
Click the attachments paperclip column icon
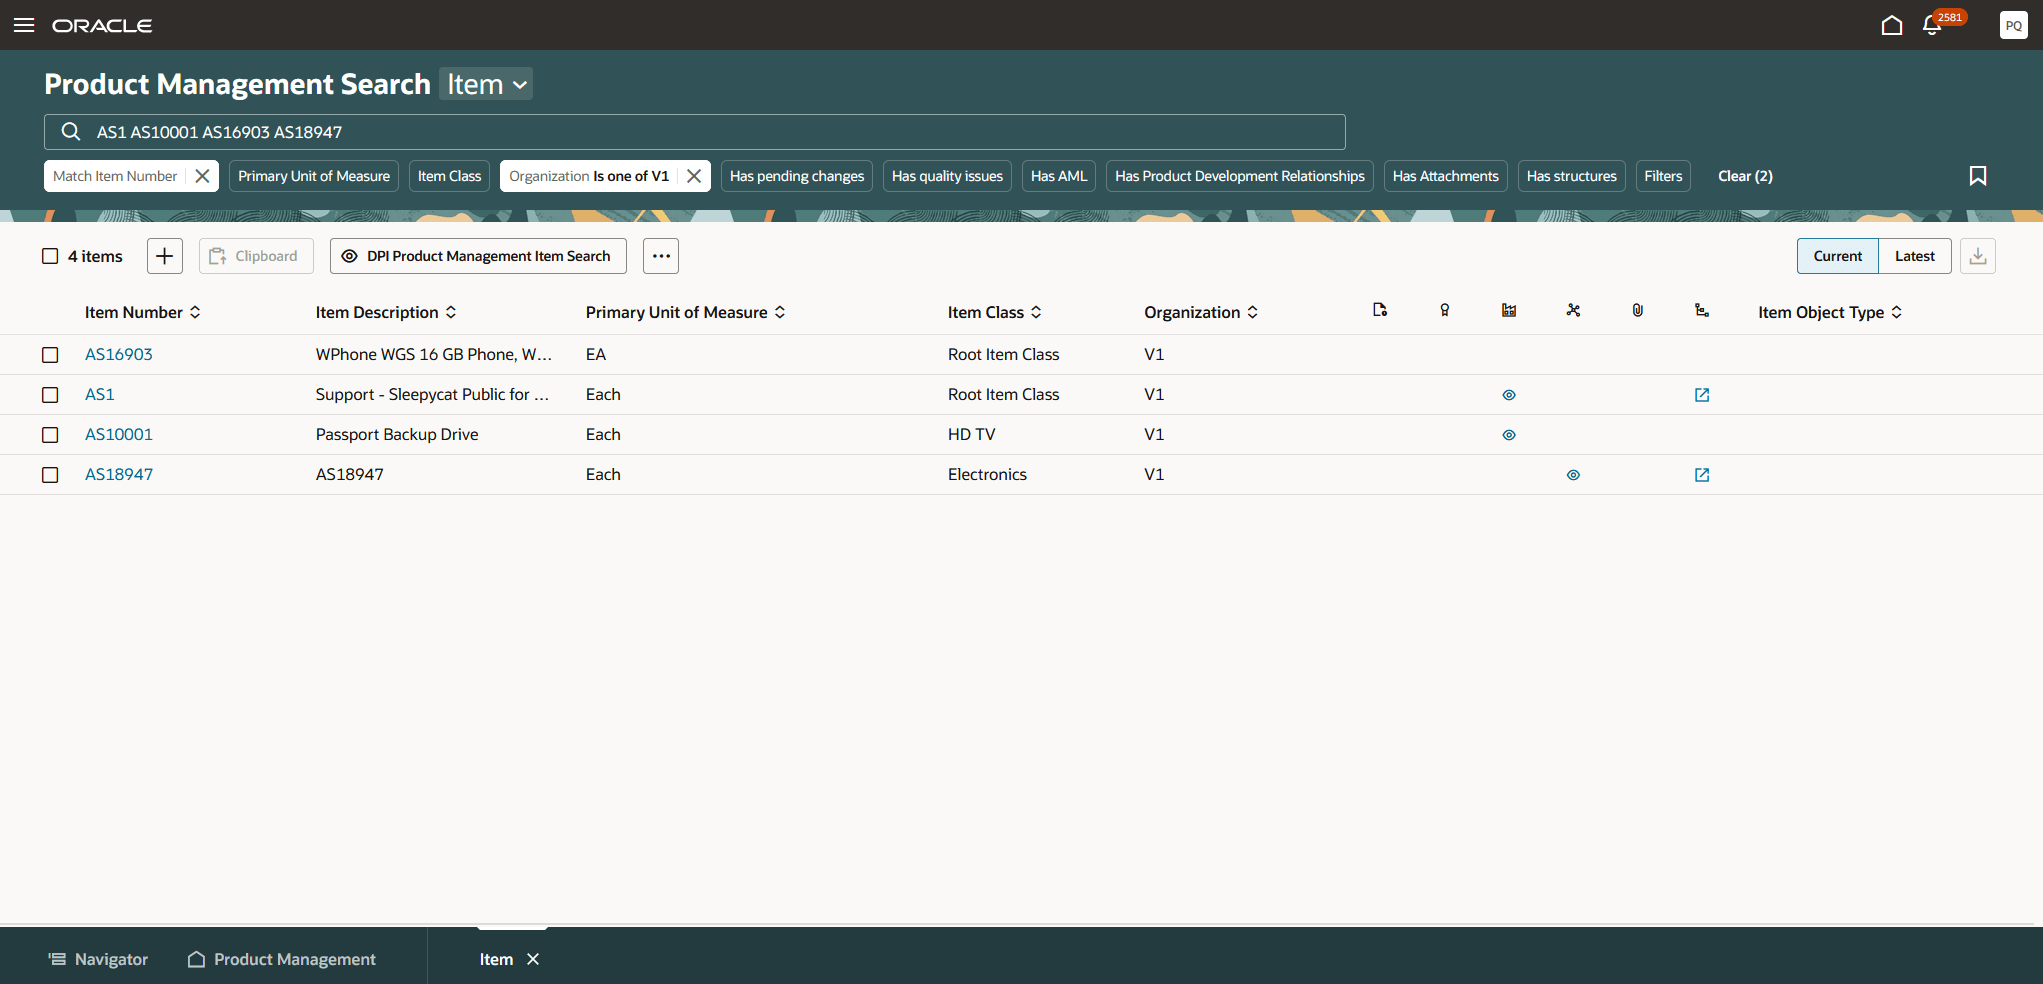coord(1637,311)
